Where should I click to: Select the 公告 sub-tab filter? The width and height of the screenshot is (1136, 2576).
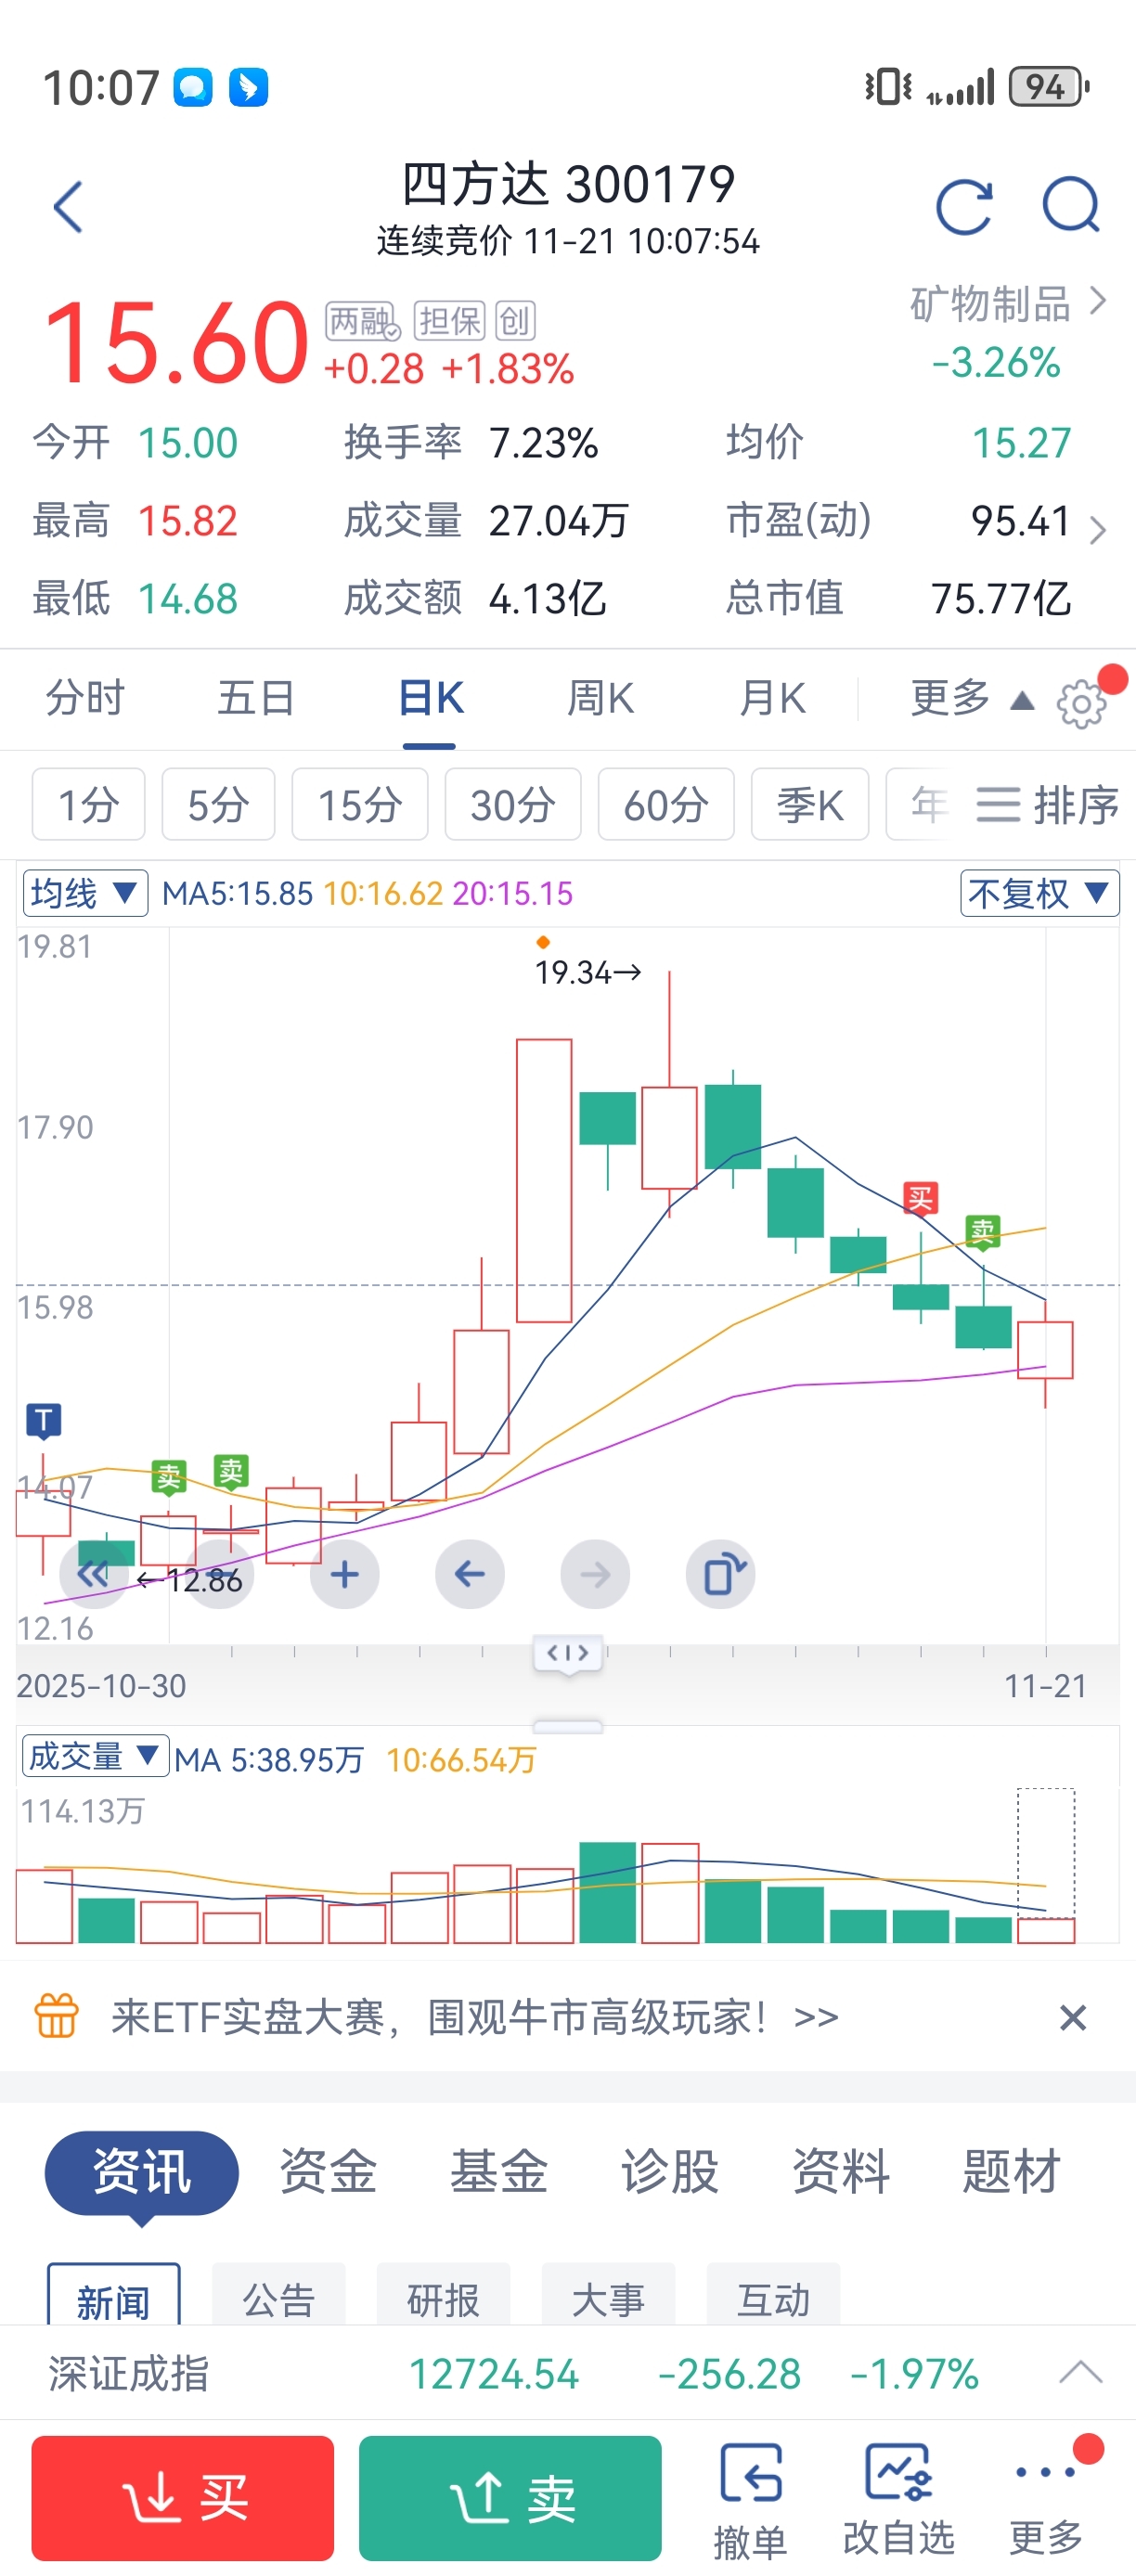[279, 2298]
